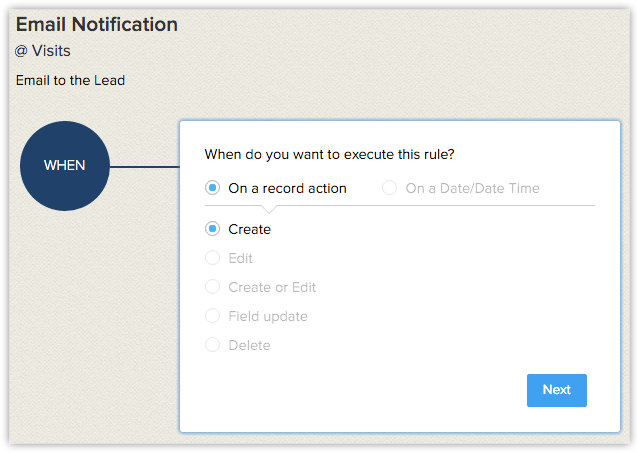Click the 'Delete' option label text

pyautogui.click(x=249, y=345)
